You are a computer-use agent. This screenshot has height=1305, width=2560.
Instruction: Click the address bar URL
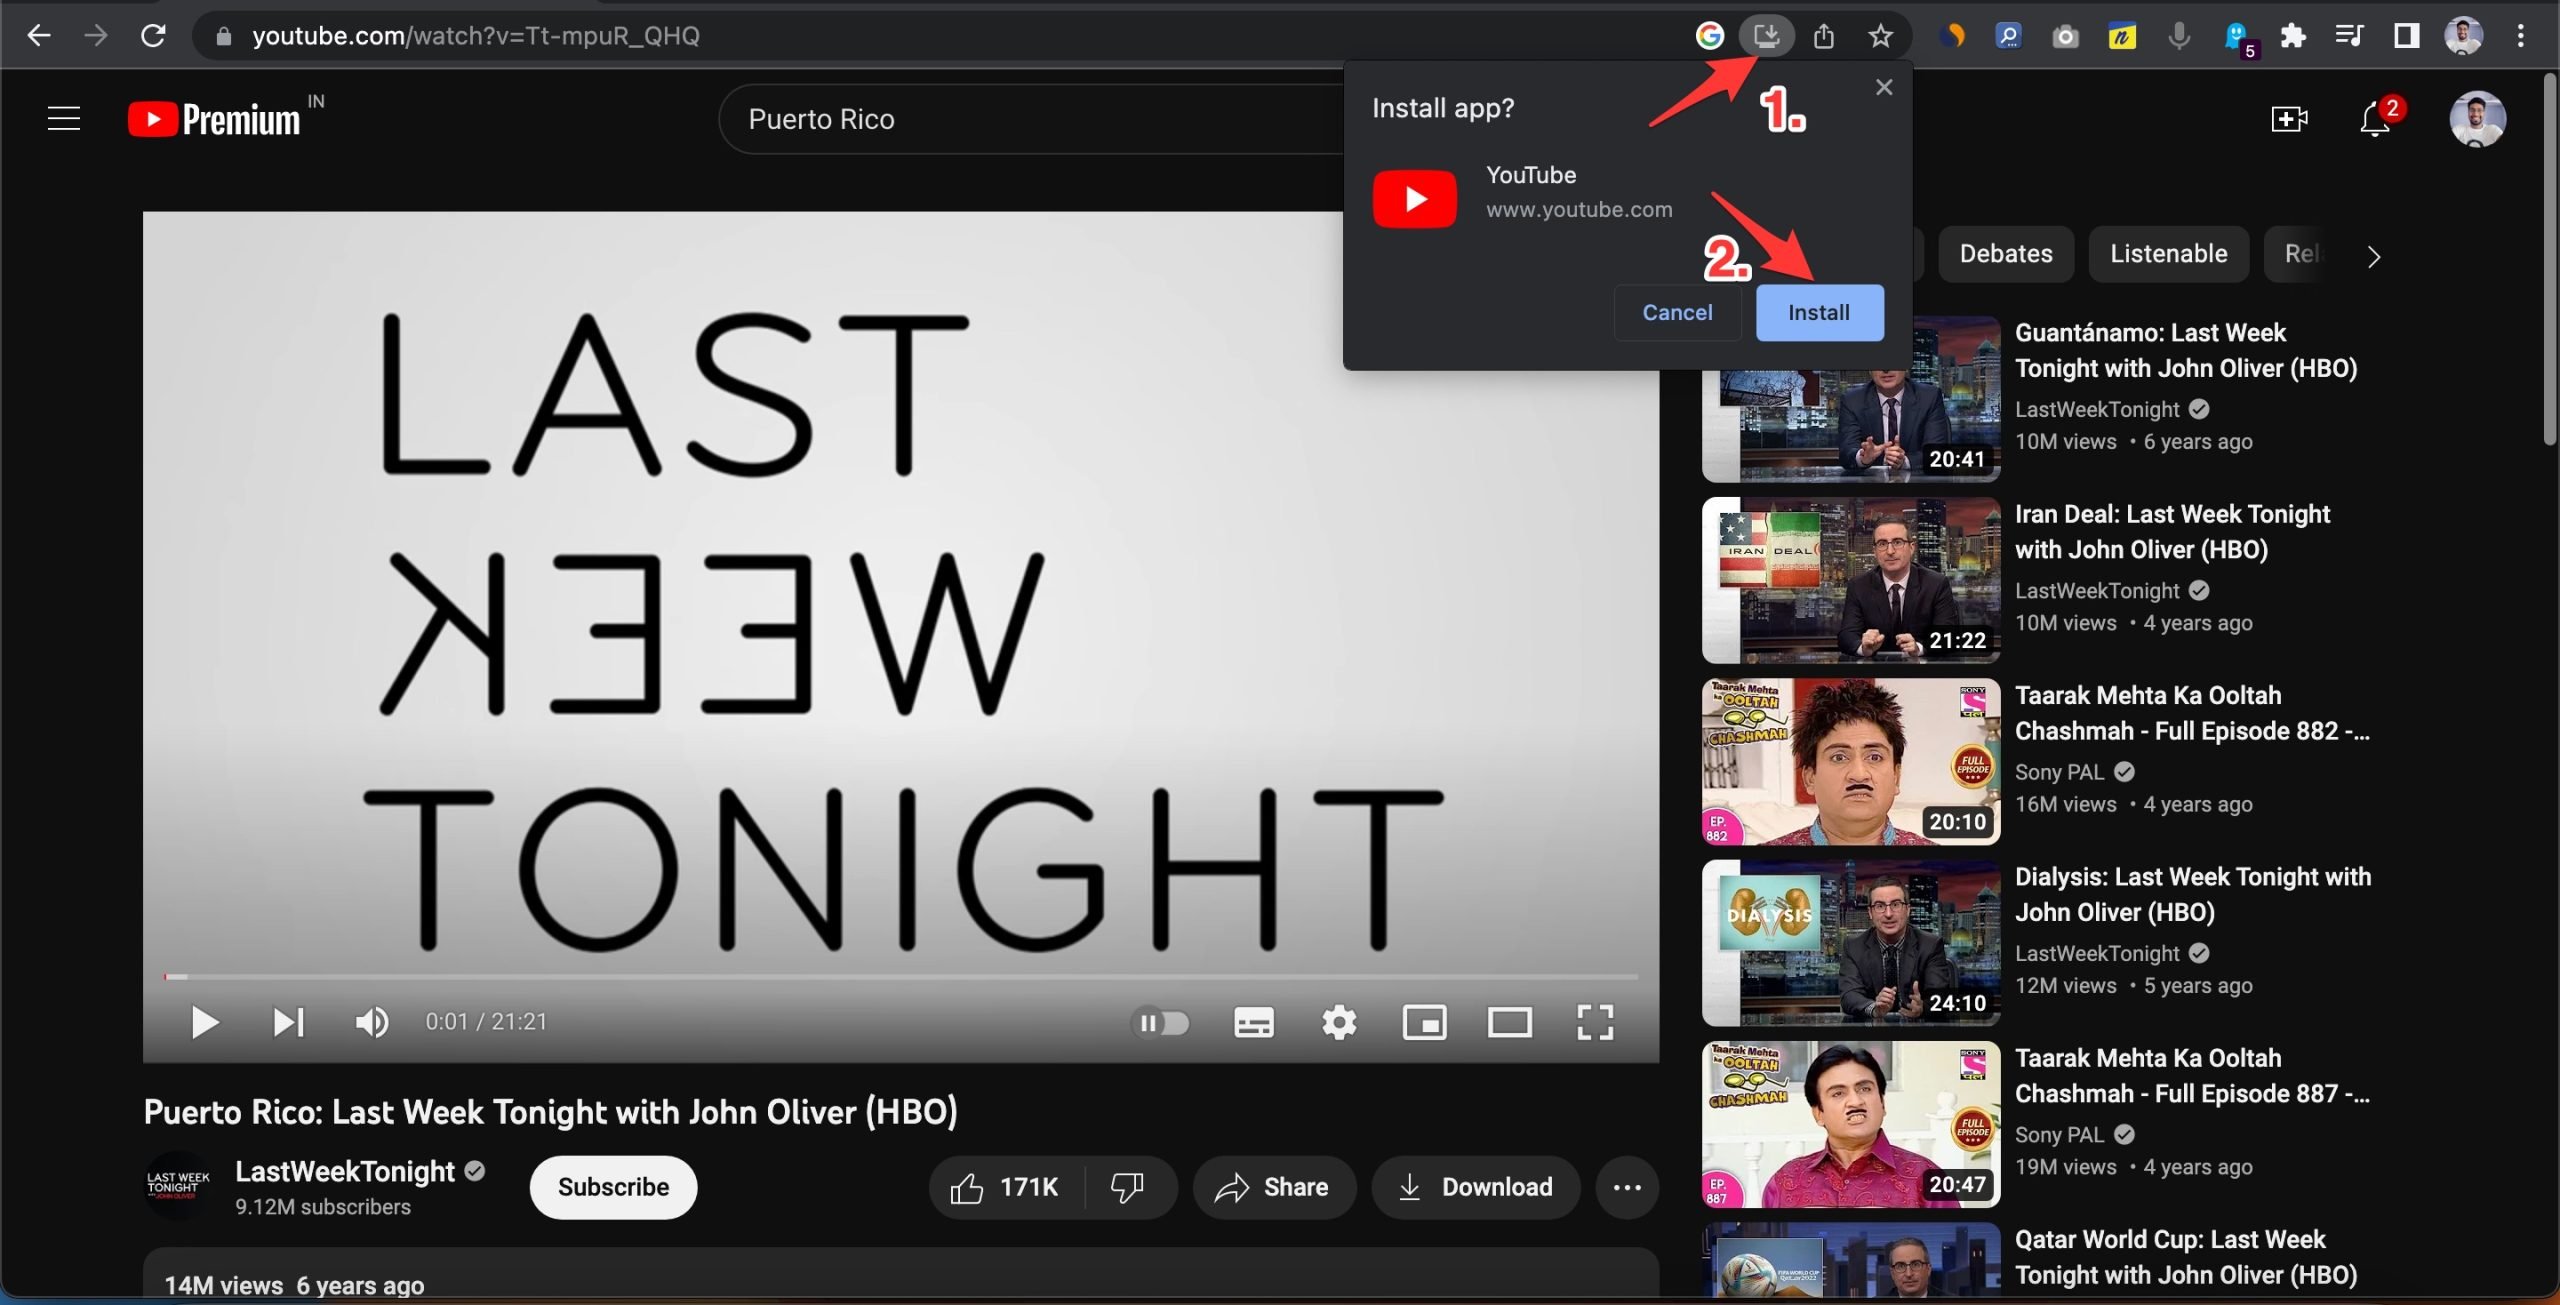pos(476,36)
